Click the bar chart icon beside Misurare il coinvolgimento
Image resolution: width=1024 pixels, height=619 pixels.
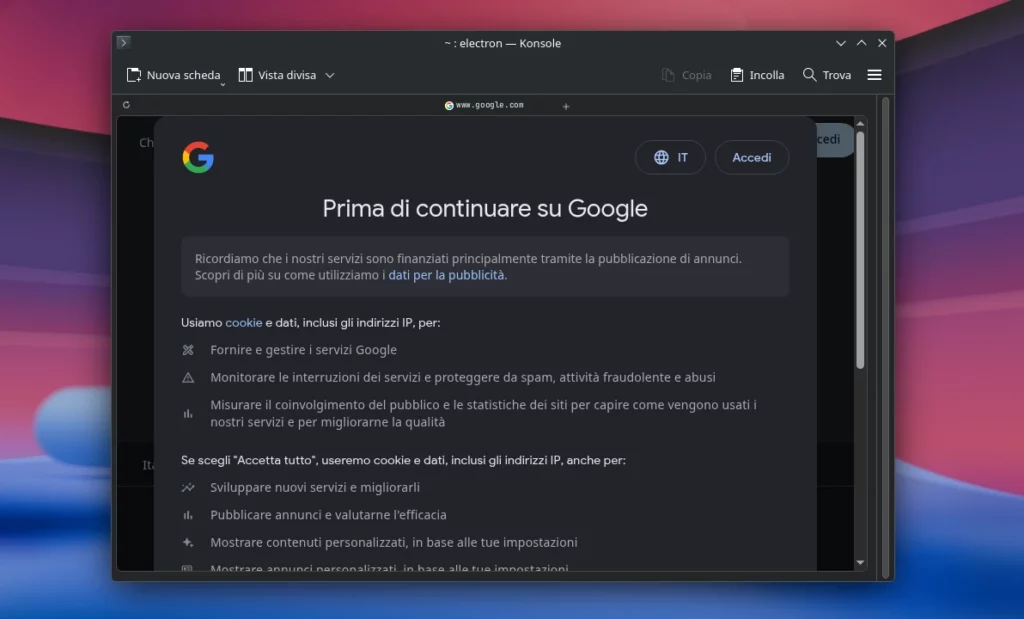188,413
